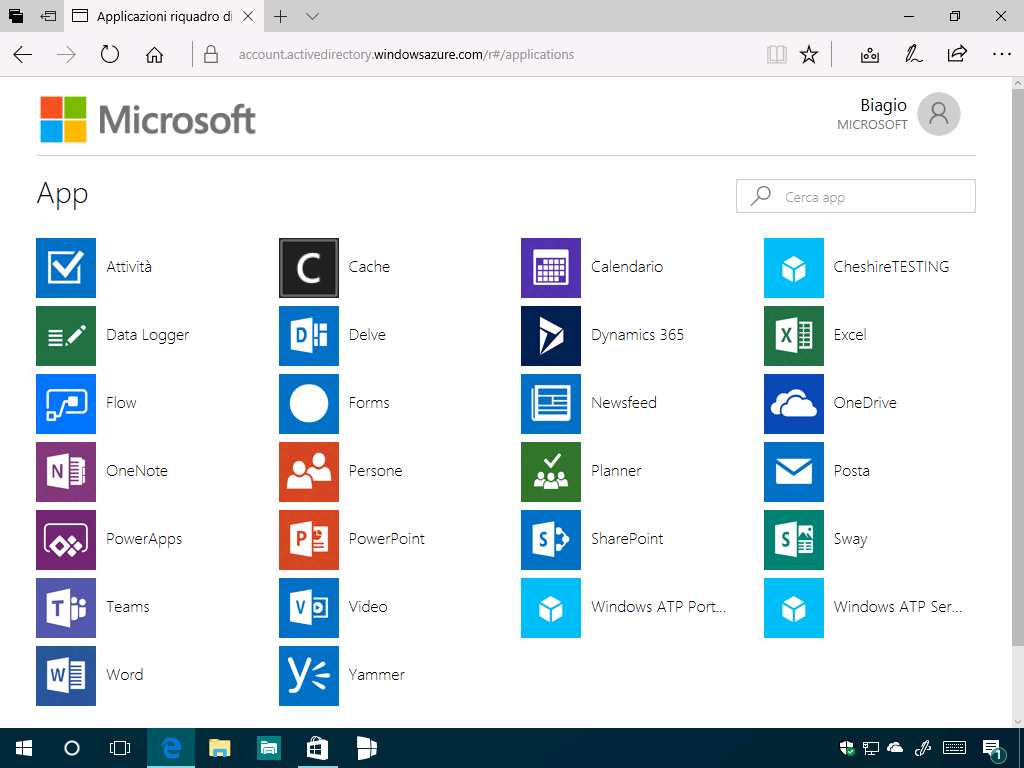Add this page to favorites
This screenshot has width=1024, height=768.
[x=809, y=55]
